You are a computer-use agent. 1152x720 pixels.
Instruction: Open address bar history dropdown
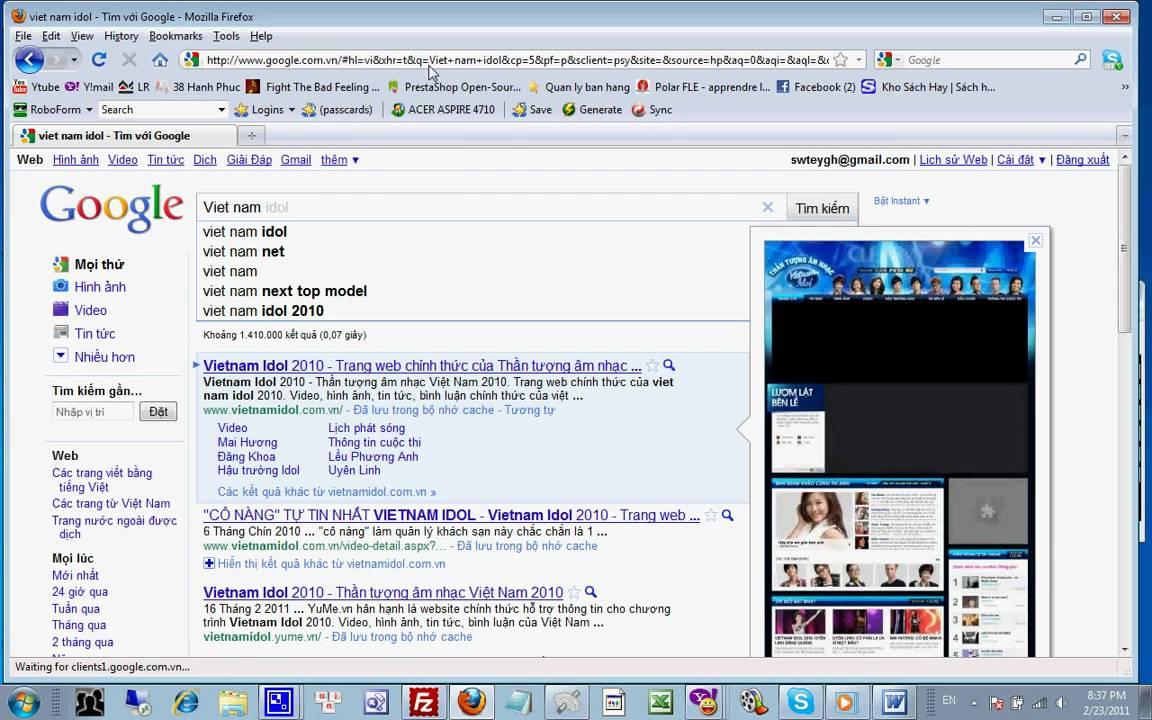(860, 60)
